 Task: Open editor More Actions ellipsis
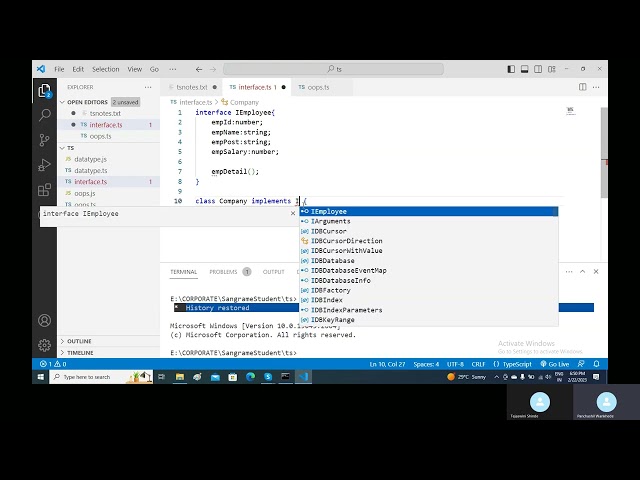[596, 87]
